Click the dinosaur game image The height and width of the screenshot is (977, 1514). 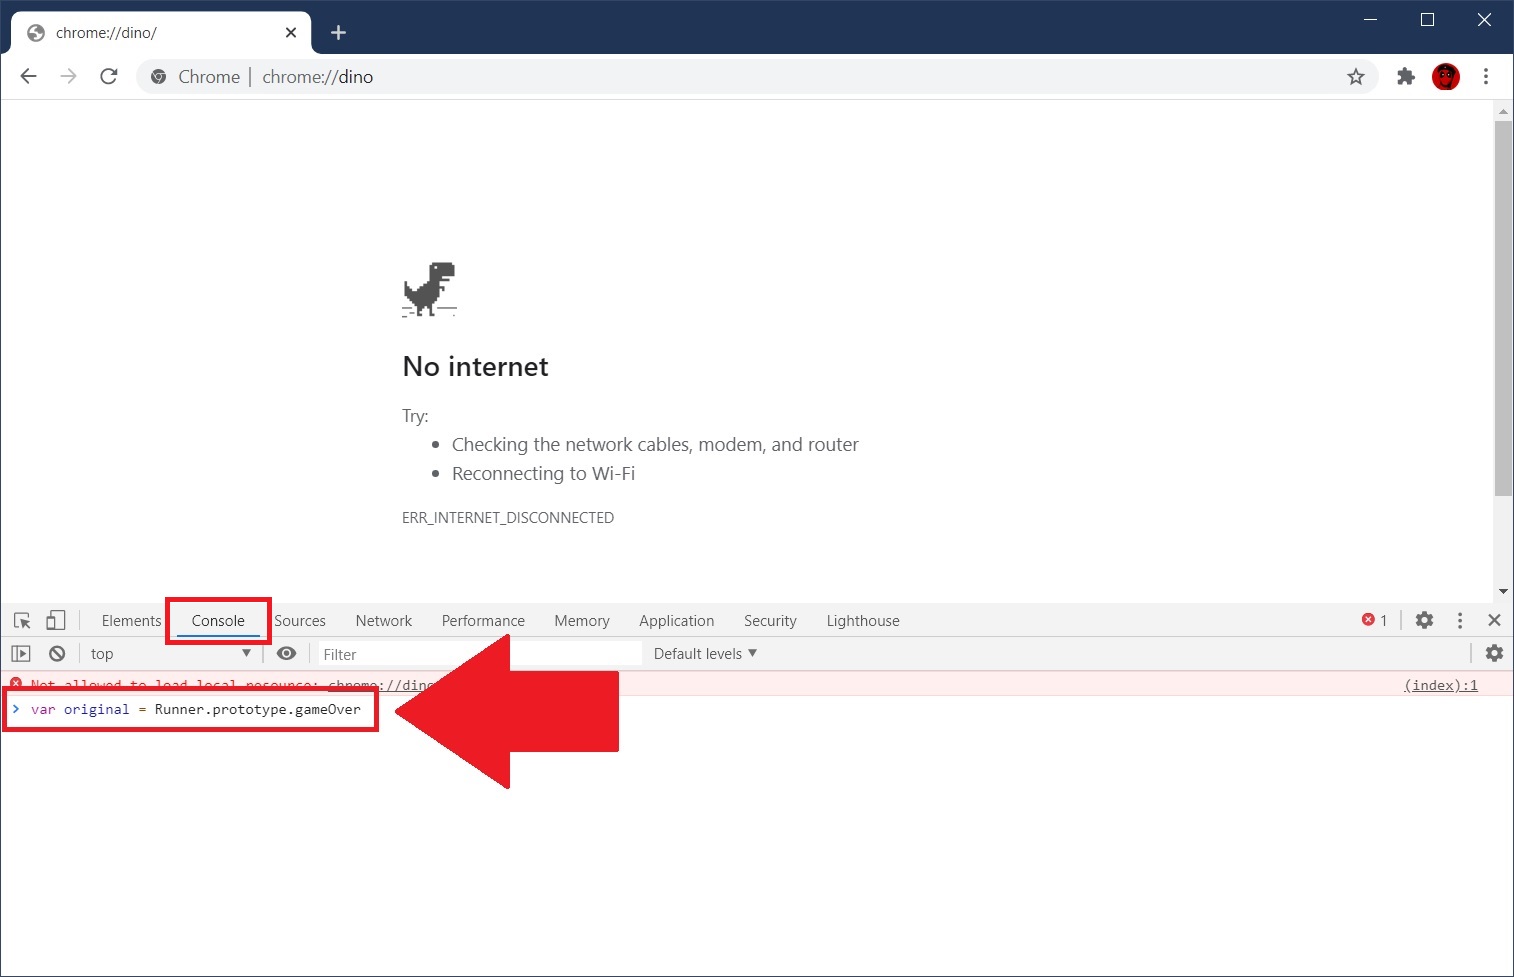(430, 290)
